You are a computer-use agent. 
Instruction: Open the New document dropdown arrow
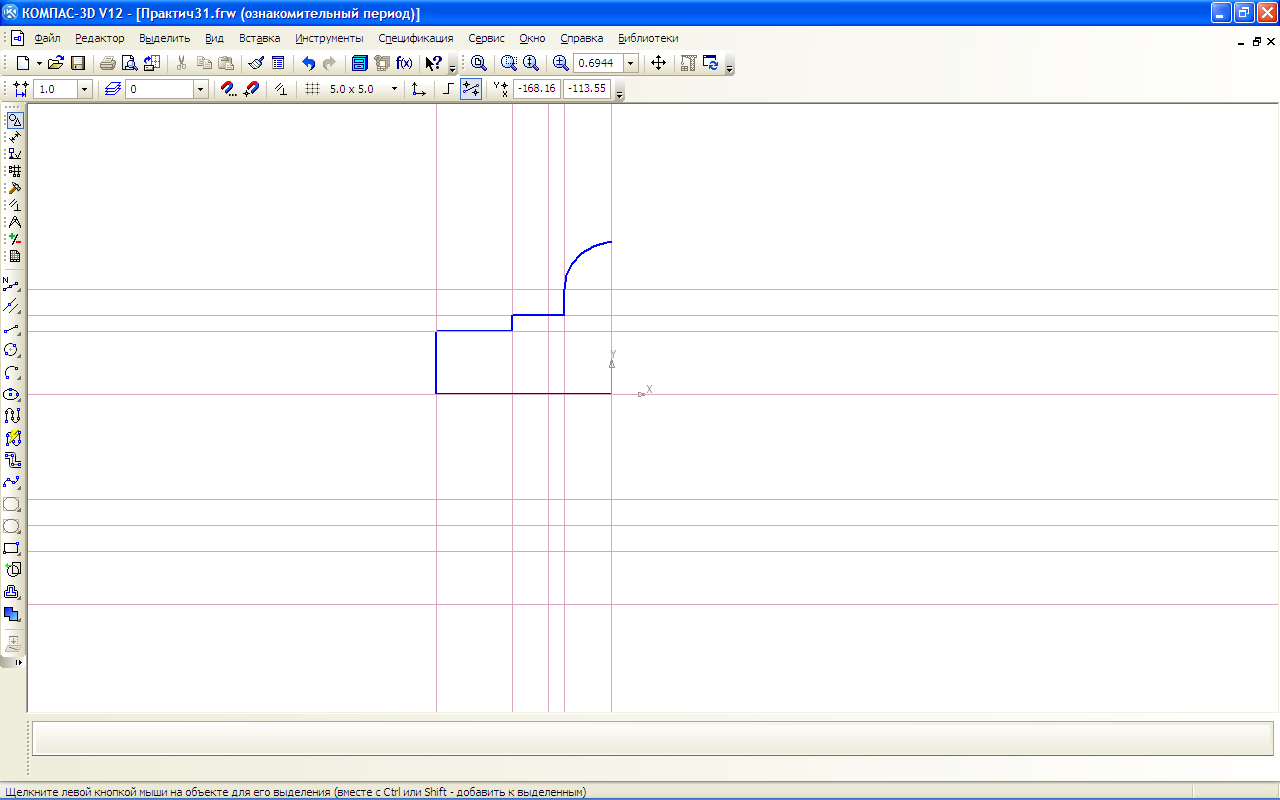click(x=39, y=63)
